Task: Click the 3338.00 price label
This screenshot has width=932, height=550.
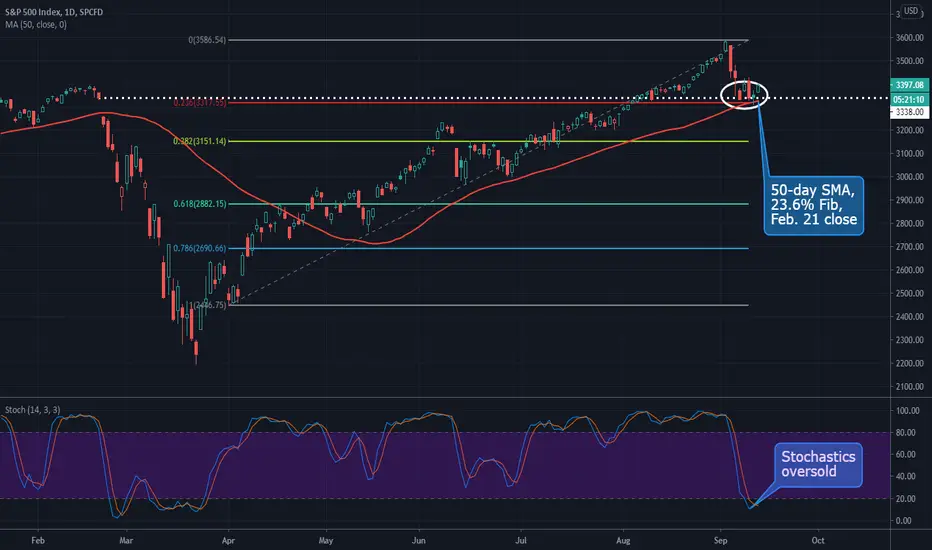Action: pos(909,112)
